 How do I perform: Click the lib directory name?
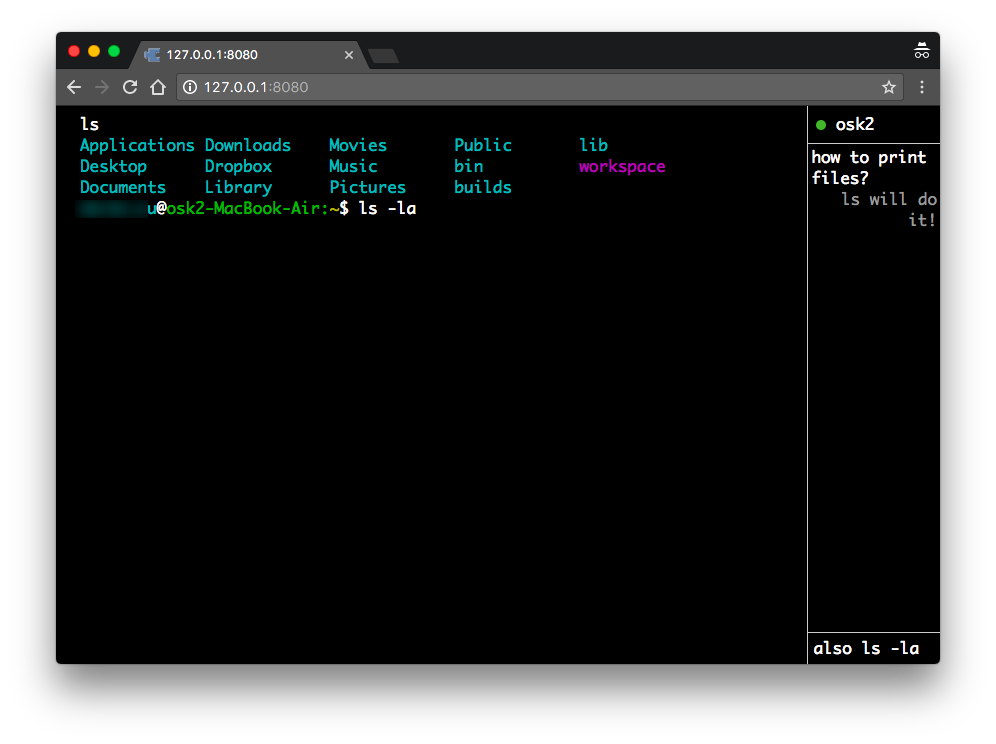click(593, 145)
